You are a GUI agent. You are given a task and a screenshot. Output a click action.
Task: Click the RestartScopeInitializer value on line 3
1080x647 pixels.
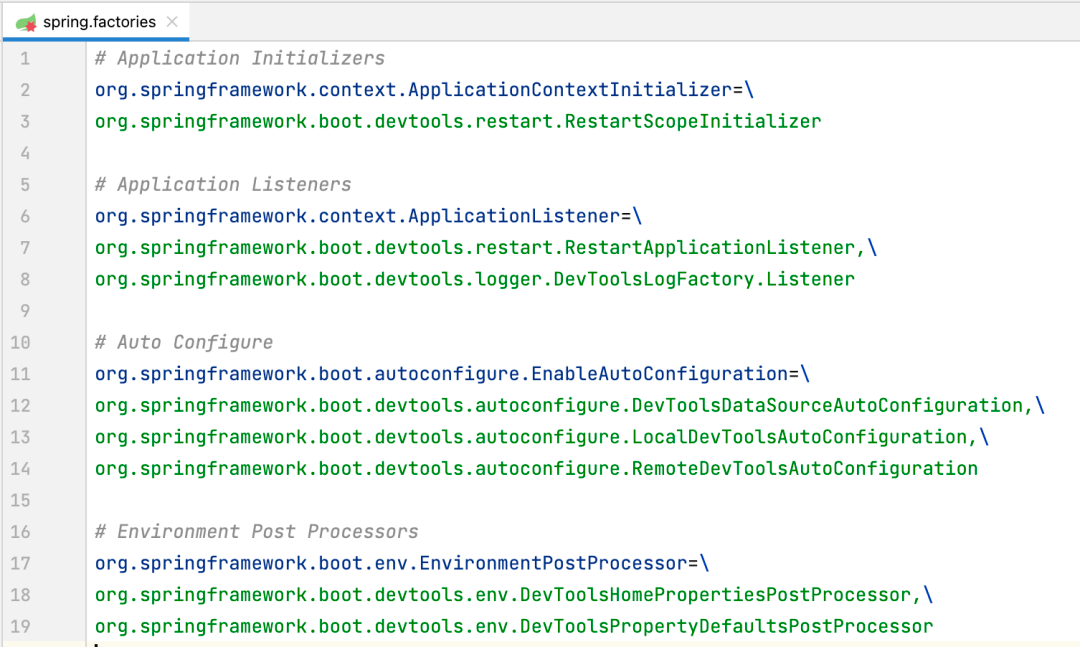(458, 121)
